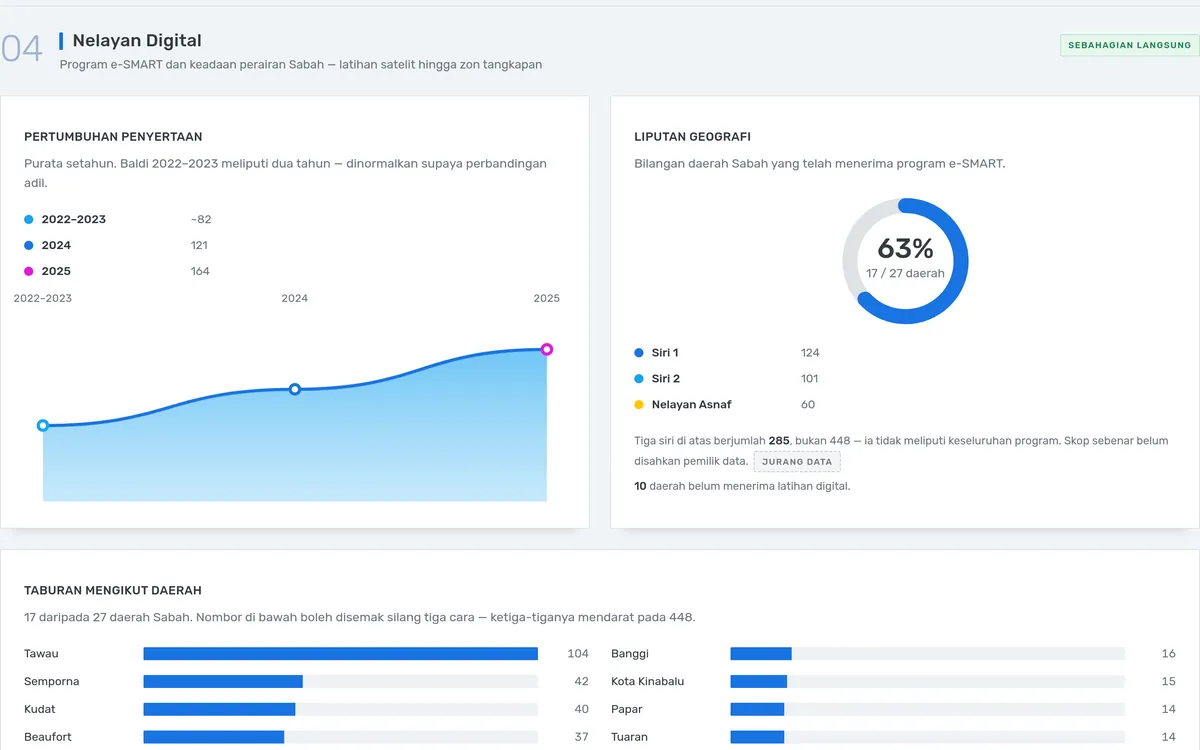Click the PERTUMBUHAN PENYERTAAN card title

coord(113,137)
